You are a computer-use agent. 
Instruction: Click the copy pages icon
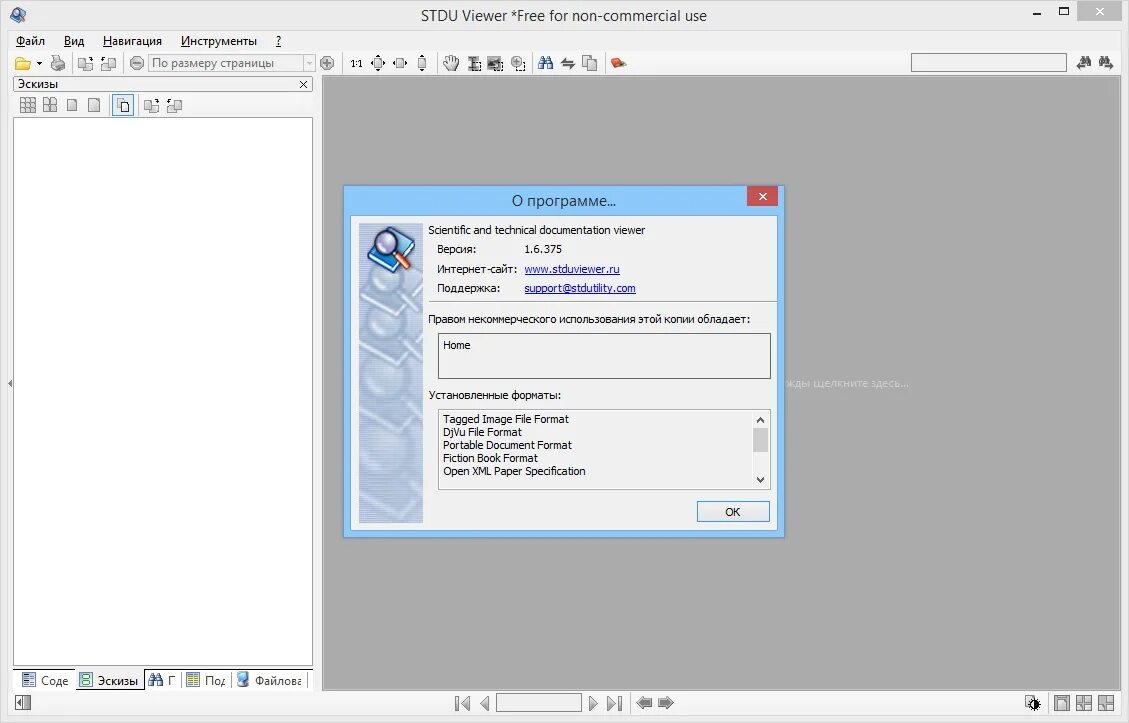[x=590, y=63]
